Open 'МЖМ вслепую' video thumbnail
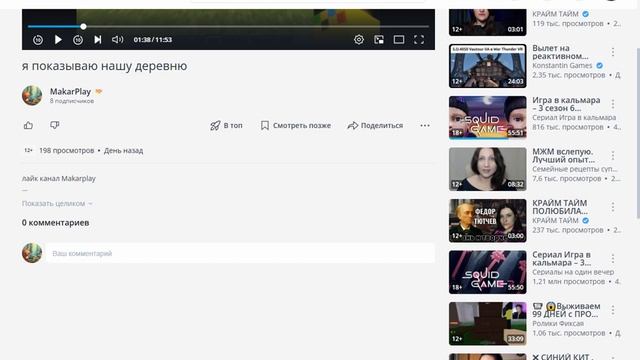 (x=487, y=169)
